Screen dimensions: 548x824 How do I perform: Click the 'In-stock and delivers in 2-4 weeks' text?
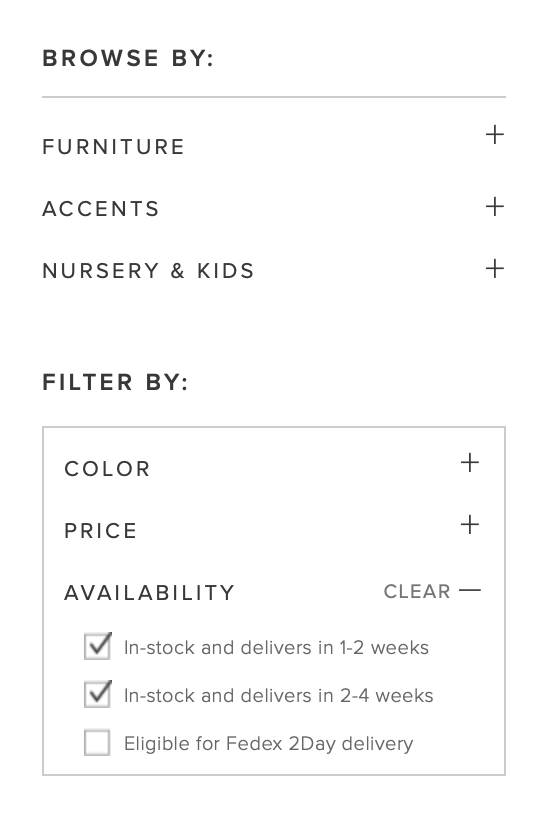[x=278, y=695]
